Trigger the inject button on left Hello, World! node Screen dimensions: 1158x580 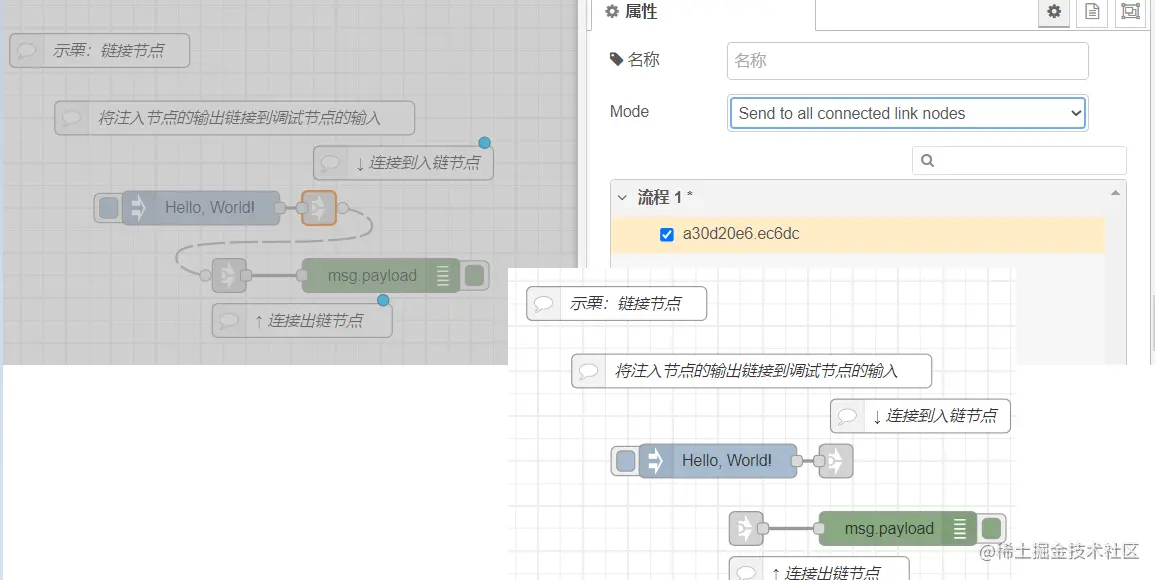pos(109,208)
